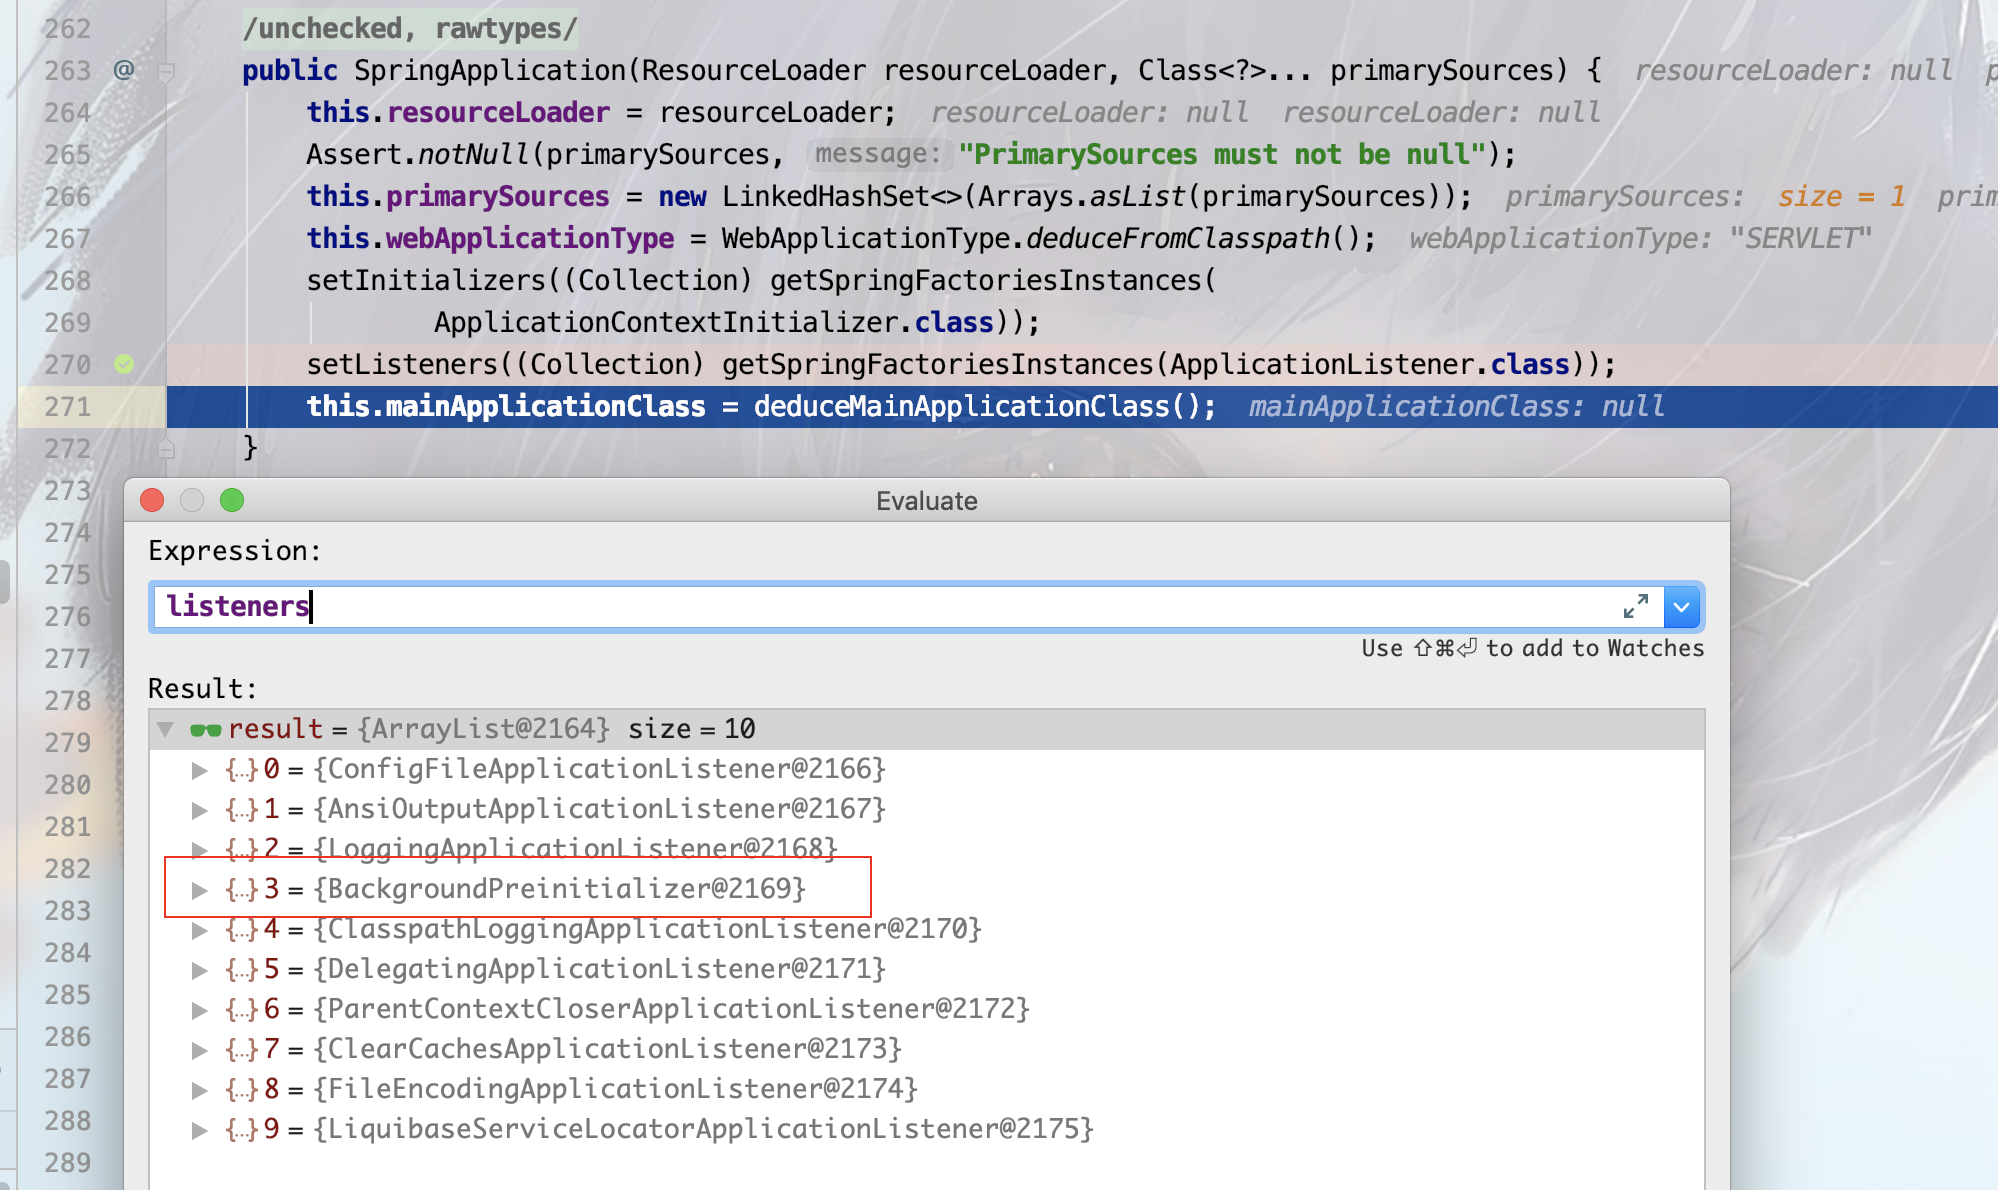
Task: Click the green zoom button of Evaluate
Action: 232,500
